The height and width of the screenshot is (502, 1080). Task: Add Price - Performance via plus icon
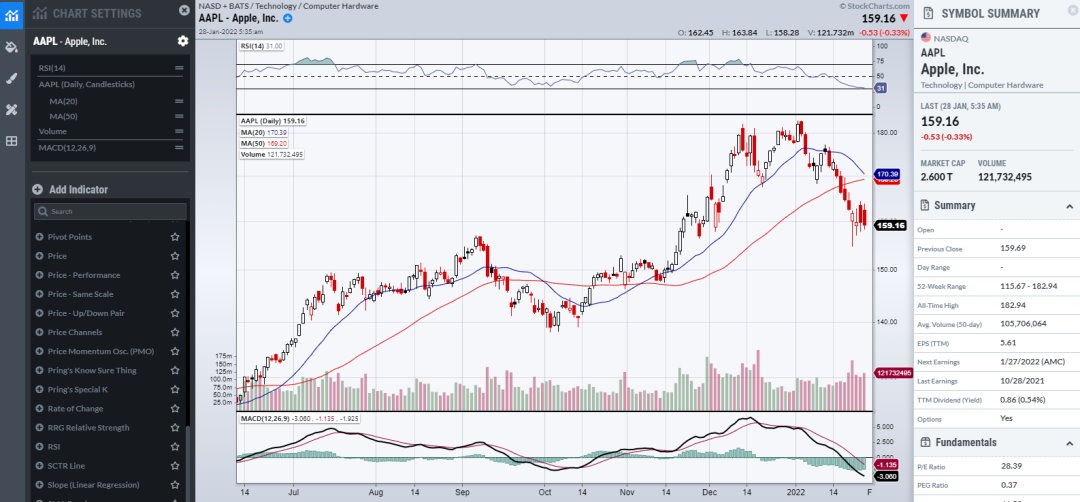click(x=39, y=275)
